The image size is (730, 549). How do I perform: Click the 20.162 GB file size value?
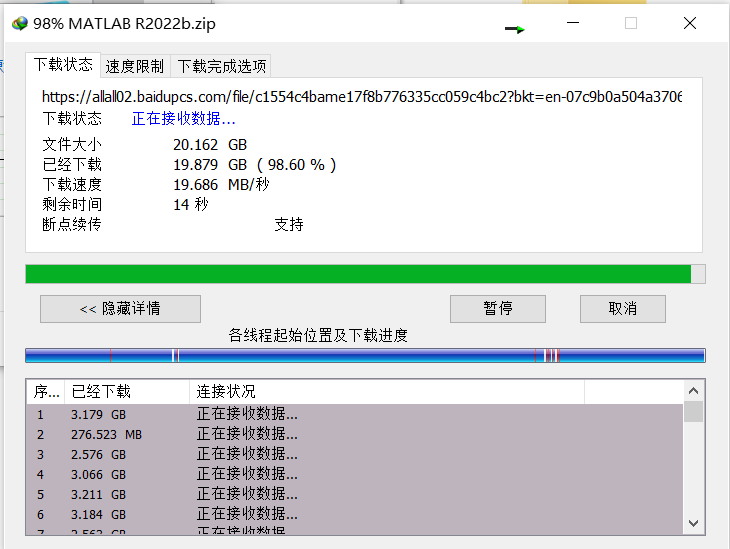pos(210,145)
